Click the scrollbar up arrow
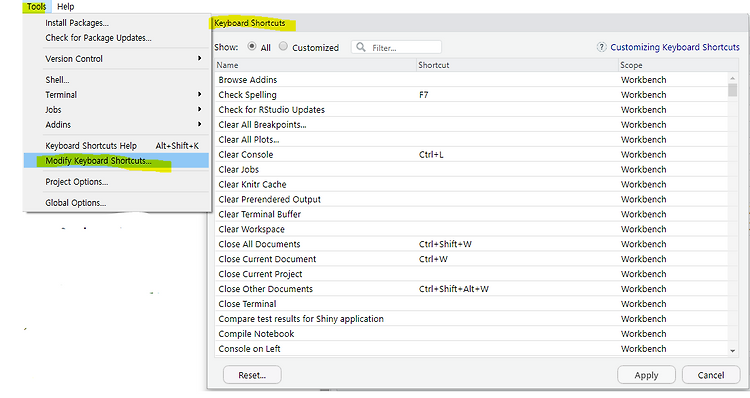750x398 pixels. (732, 78)
